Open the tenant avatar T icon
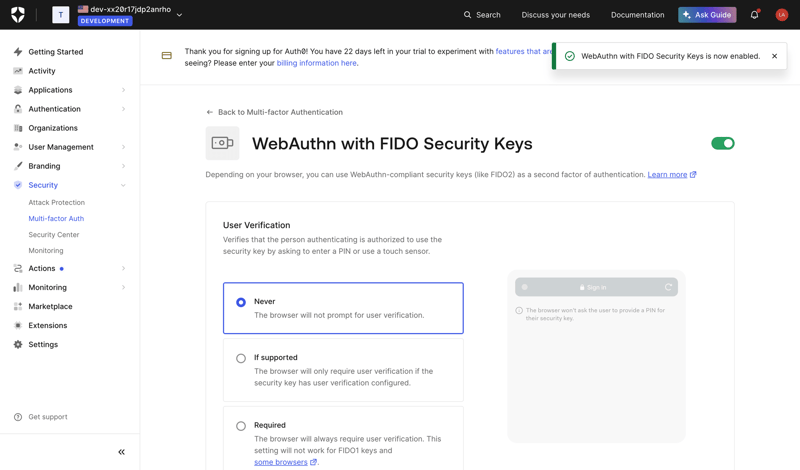This screenshot has height=470, width=800. pyautogui.click(x=61, y=15)
